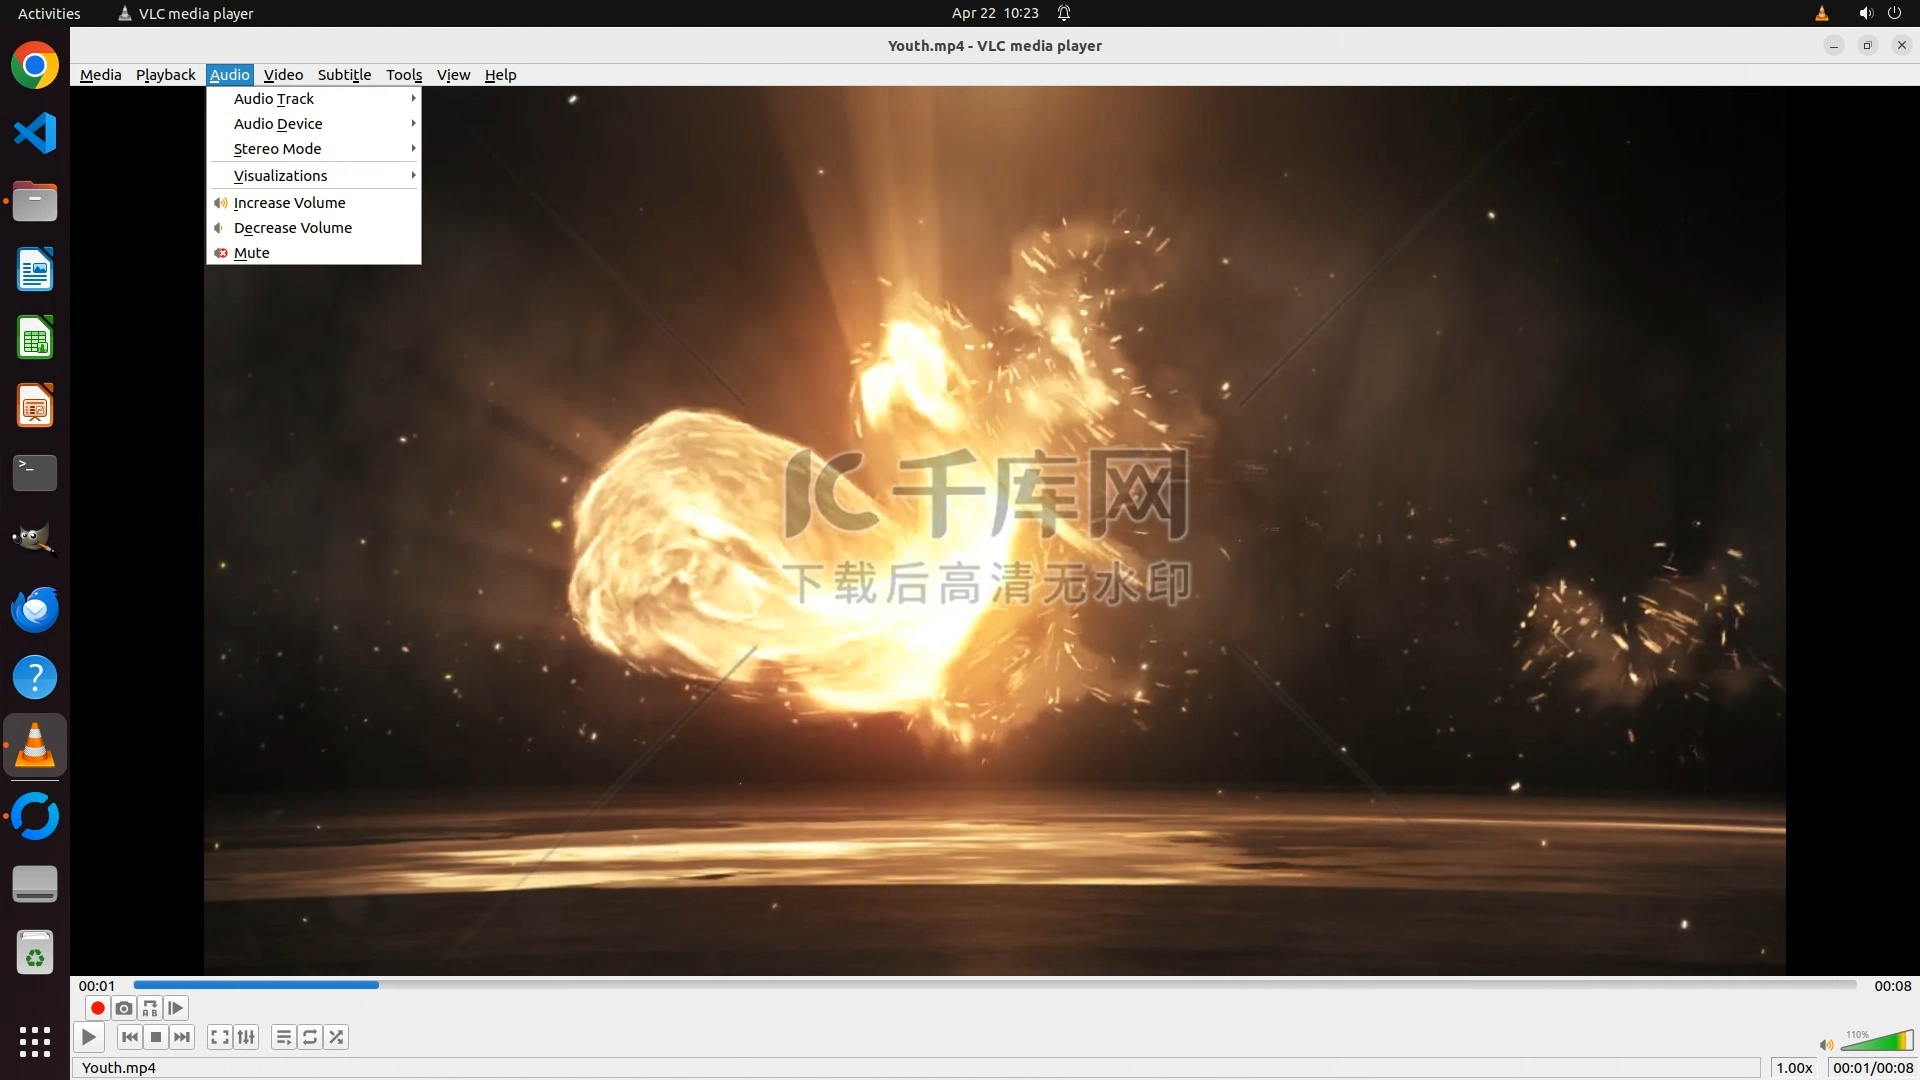Viewport: 1920px width, 1080px height.
Task: Select Mute in the Audio menu
Action: [x=252, y=253]
